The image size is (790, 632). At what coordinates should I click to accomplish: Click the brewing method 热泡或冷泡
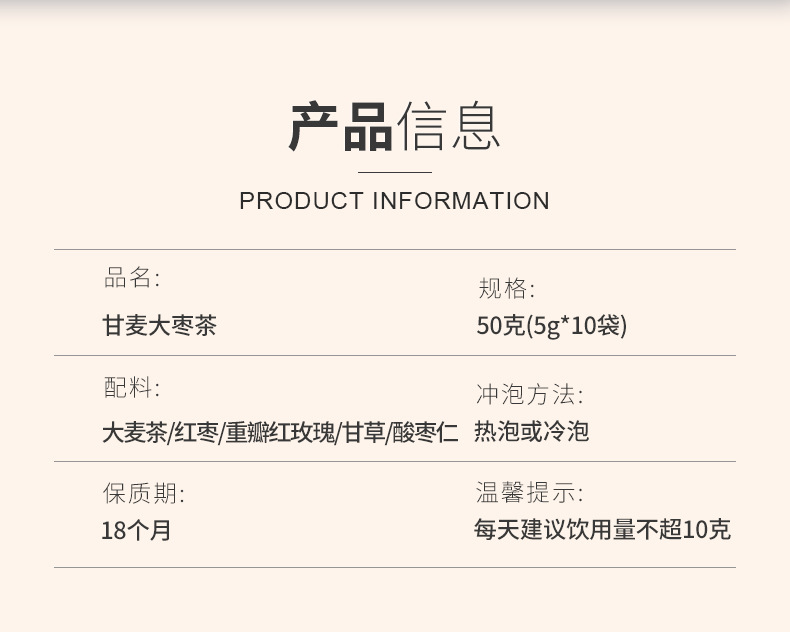(531, 432)
